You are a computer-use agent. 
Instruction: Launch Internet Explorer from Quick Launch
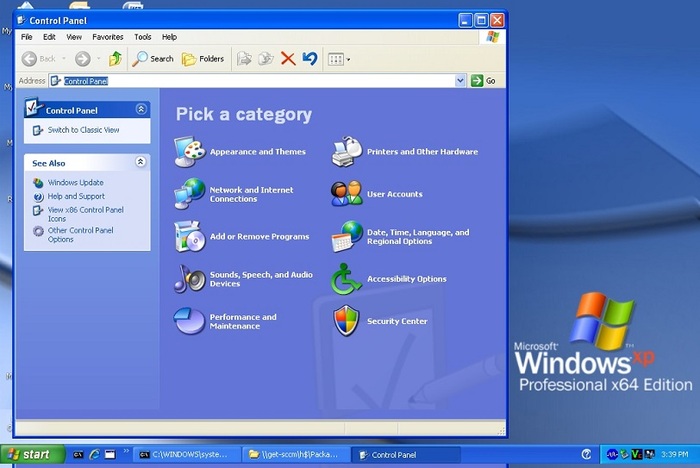point(94,455)
